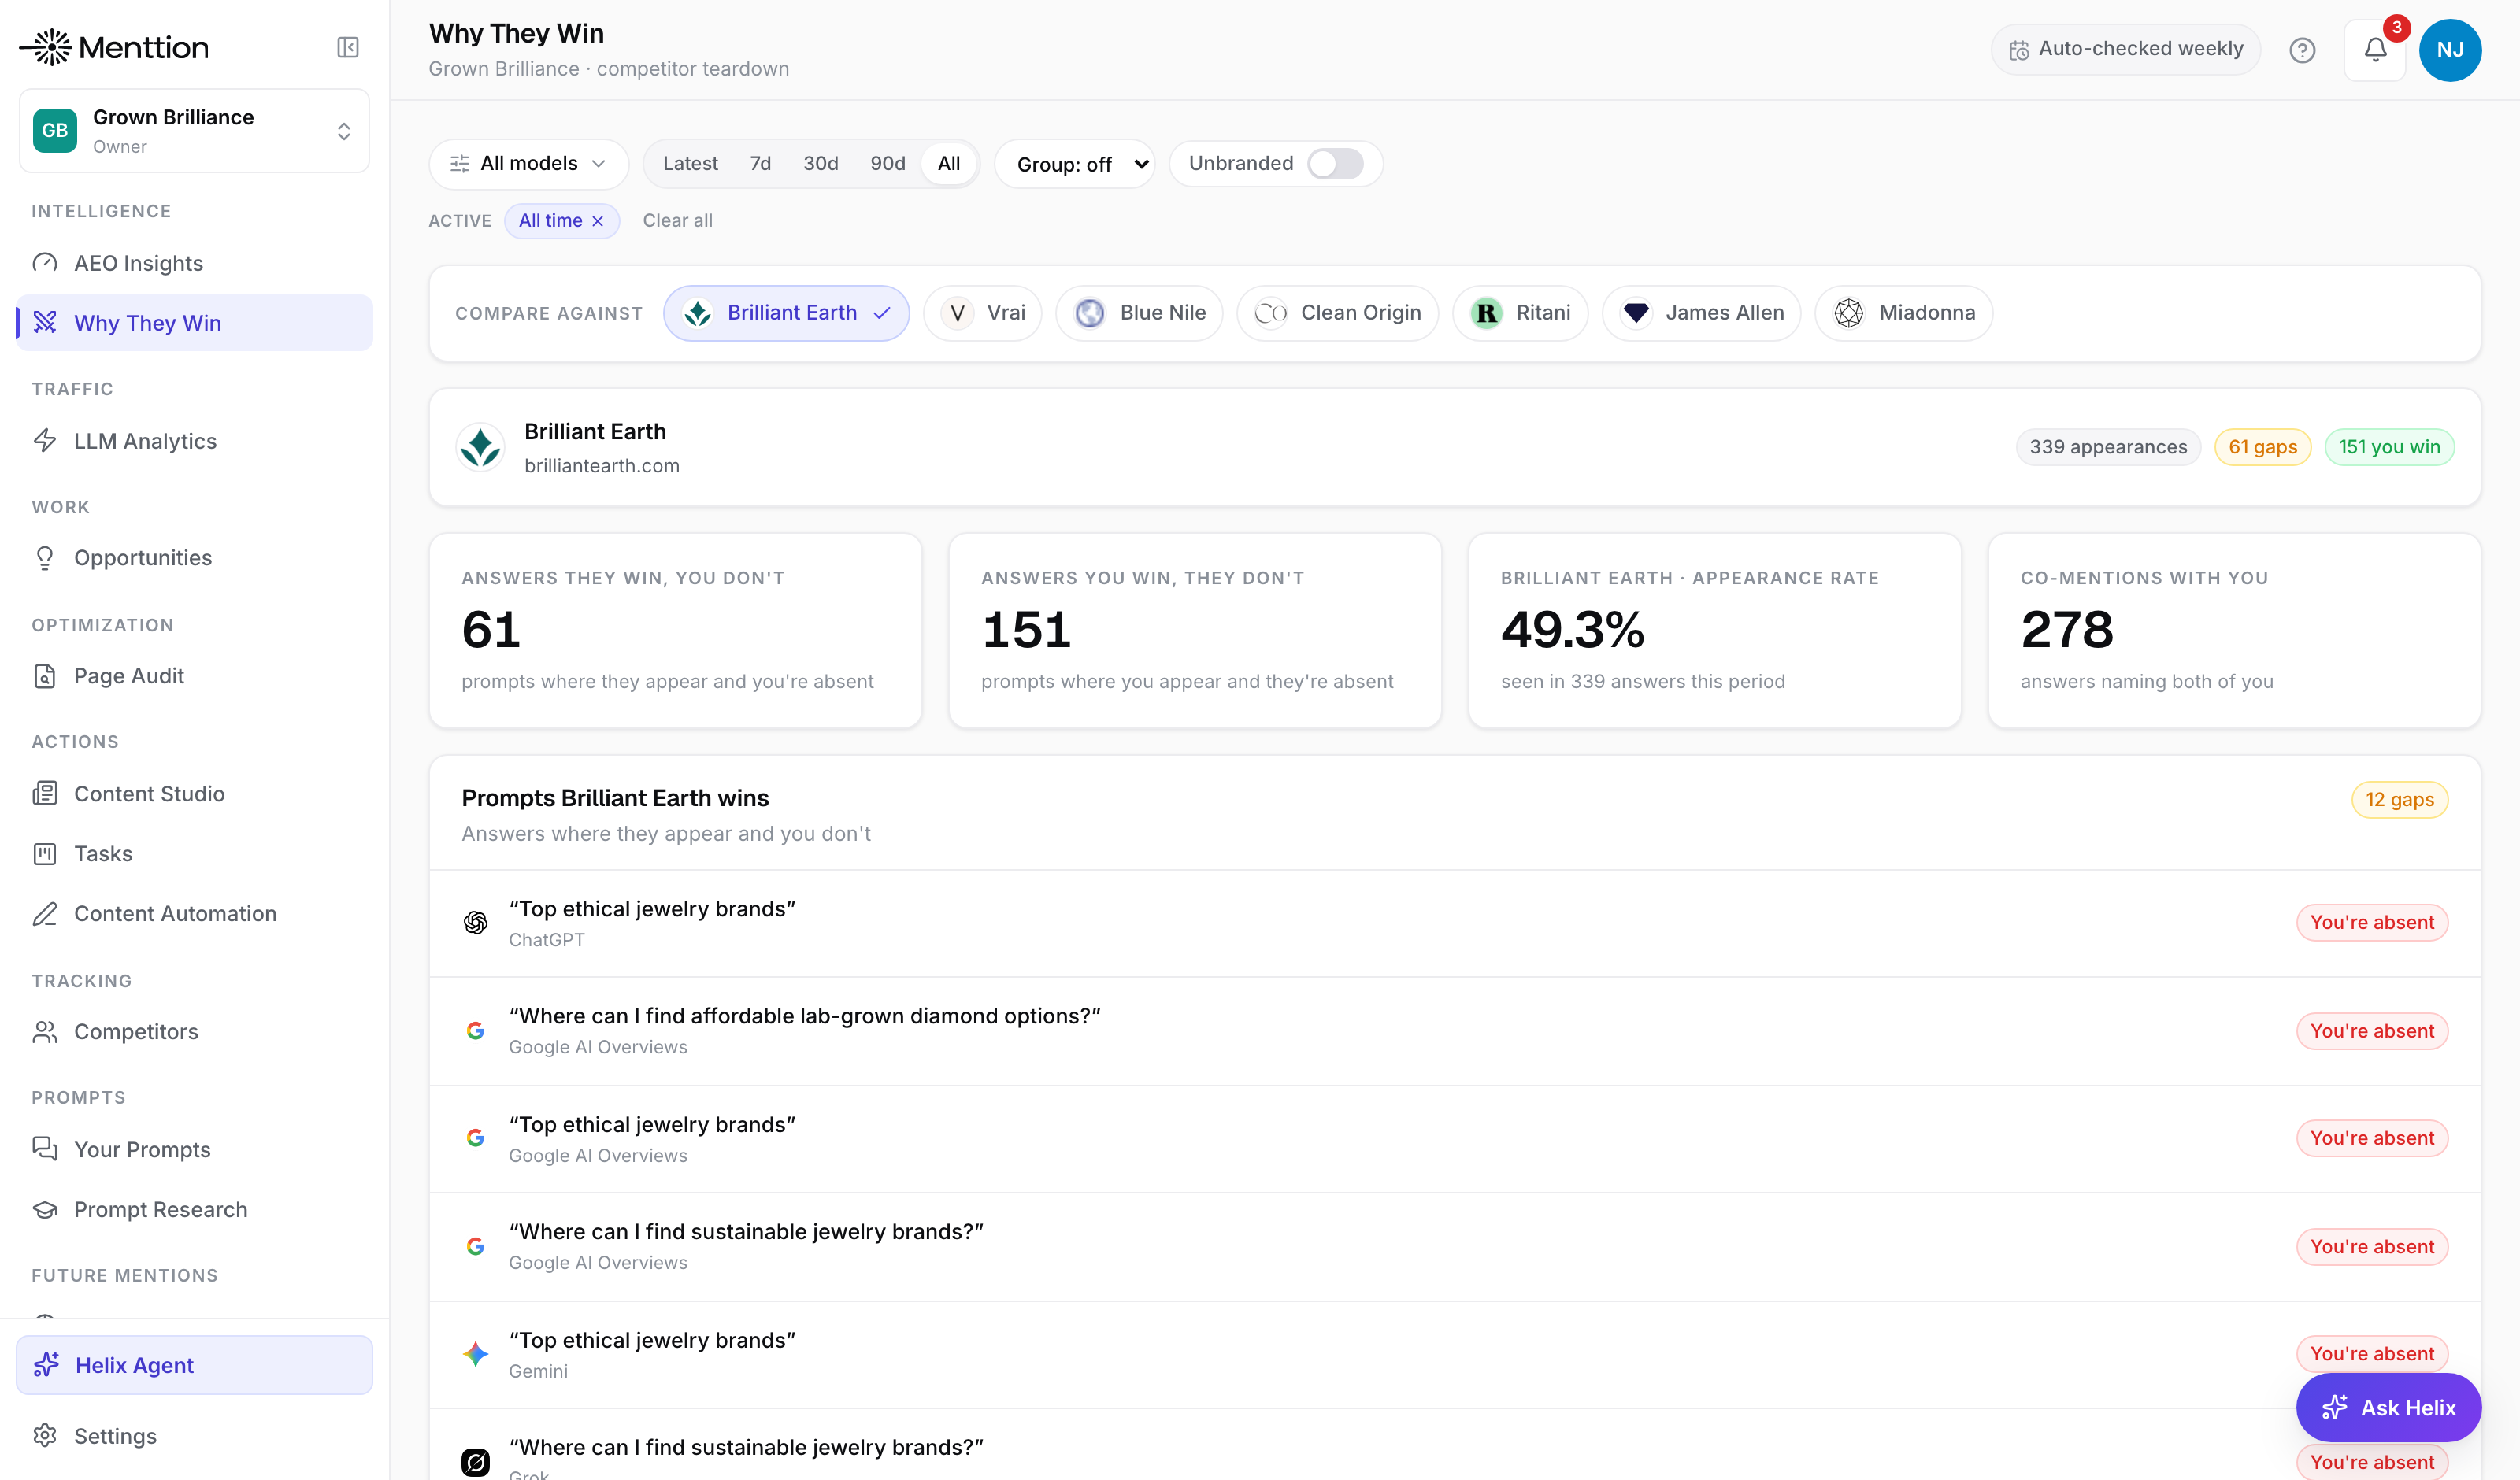Open the NJ user avatar
The image size is (2520, 1480).
pyautogui.click(x=2449, y=49)
